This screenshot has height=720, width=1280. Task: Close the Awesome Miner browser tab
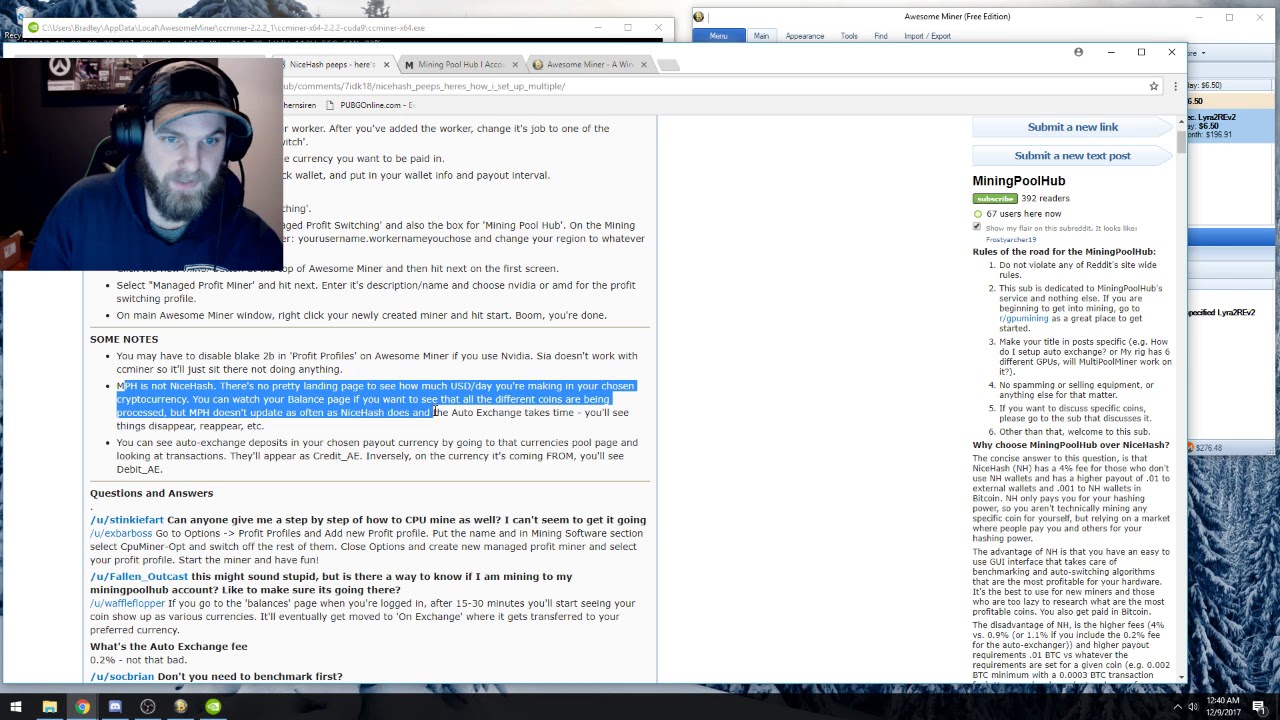tap(643, 65)
